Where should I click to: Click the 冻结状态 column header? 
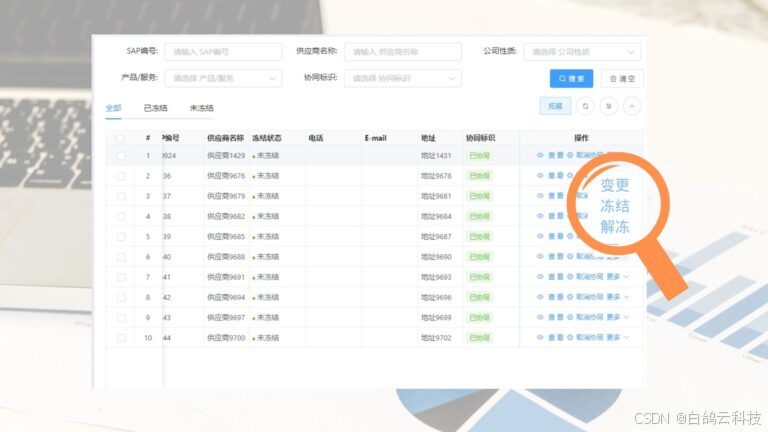click(266, 138)
